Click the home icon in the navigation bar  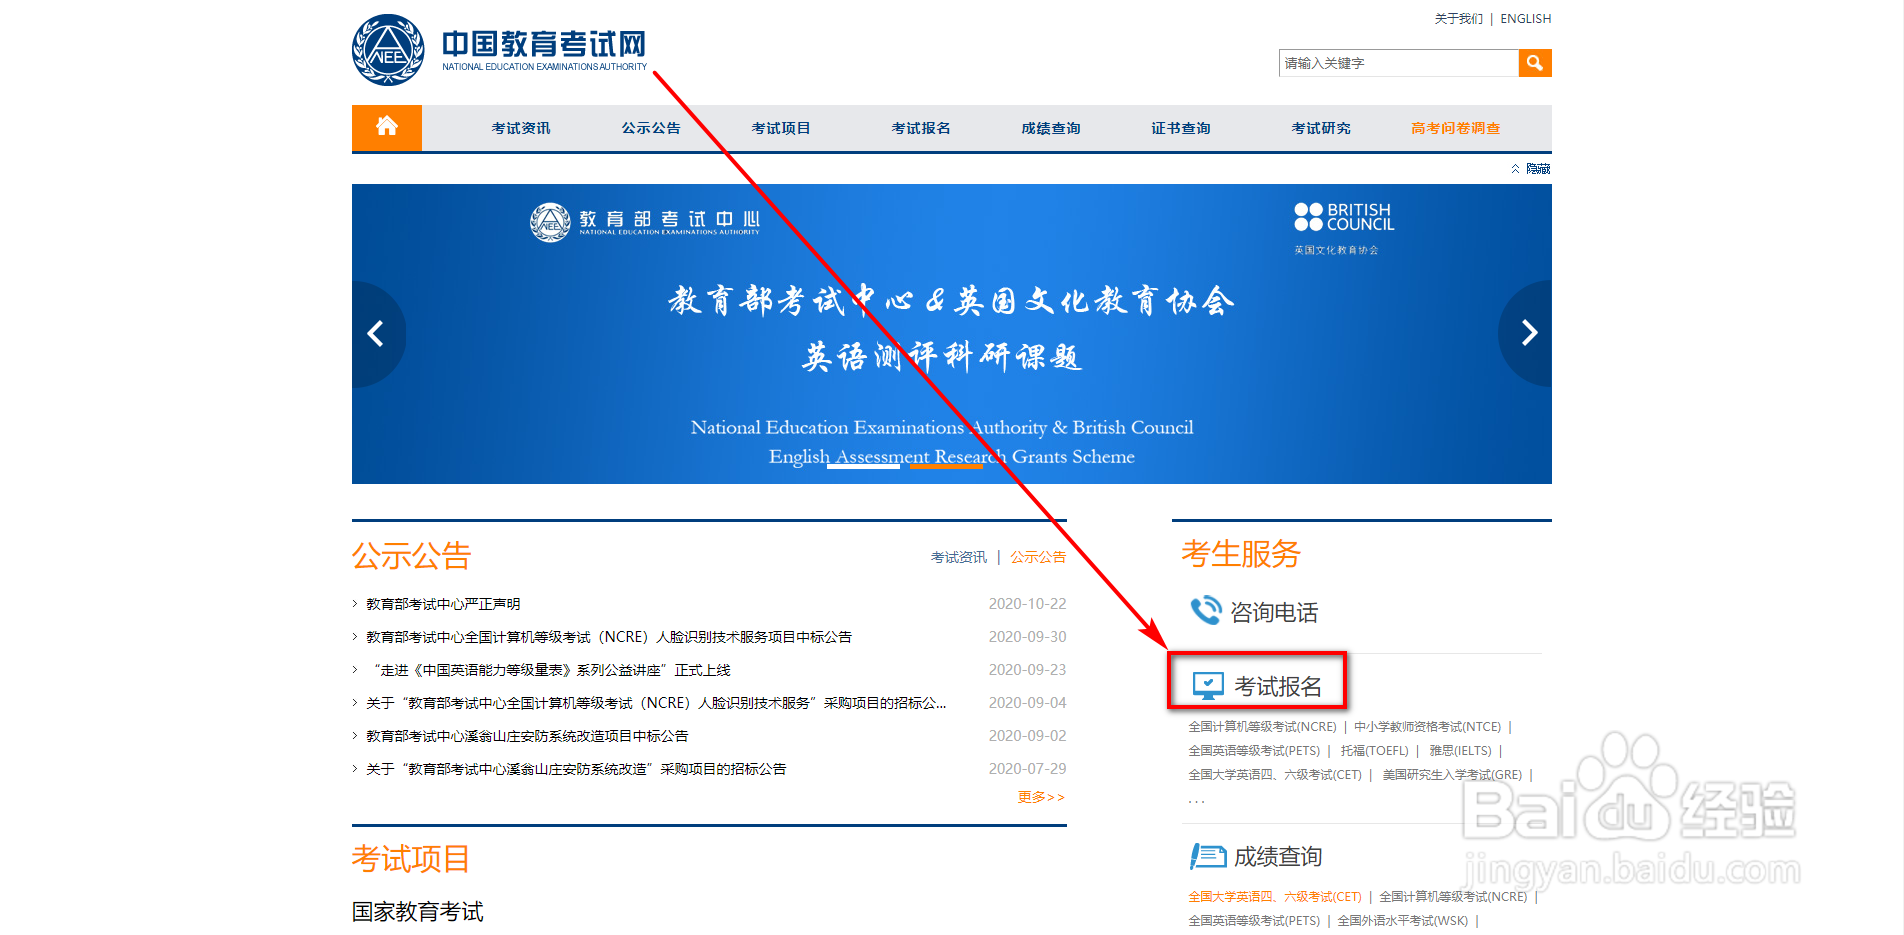386,127
